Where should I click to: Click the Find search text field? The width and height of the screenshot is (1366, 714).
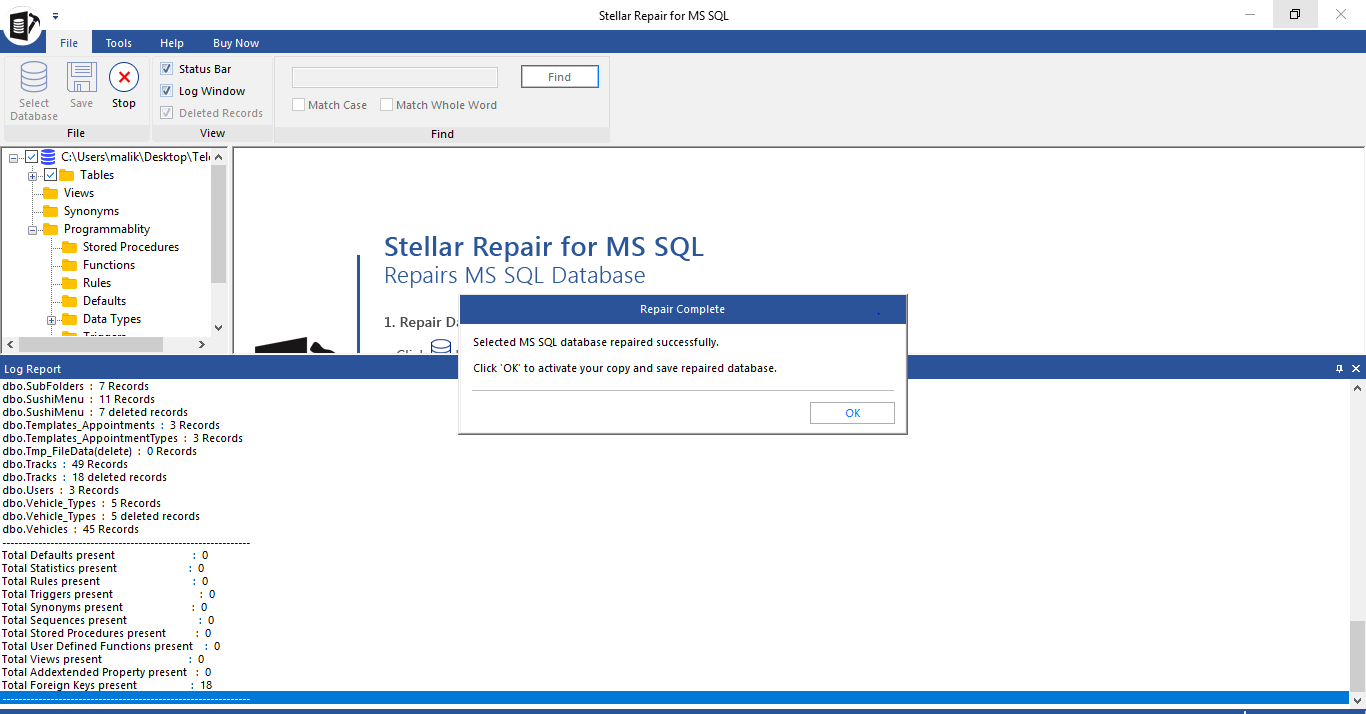coord(395,77)
